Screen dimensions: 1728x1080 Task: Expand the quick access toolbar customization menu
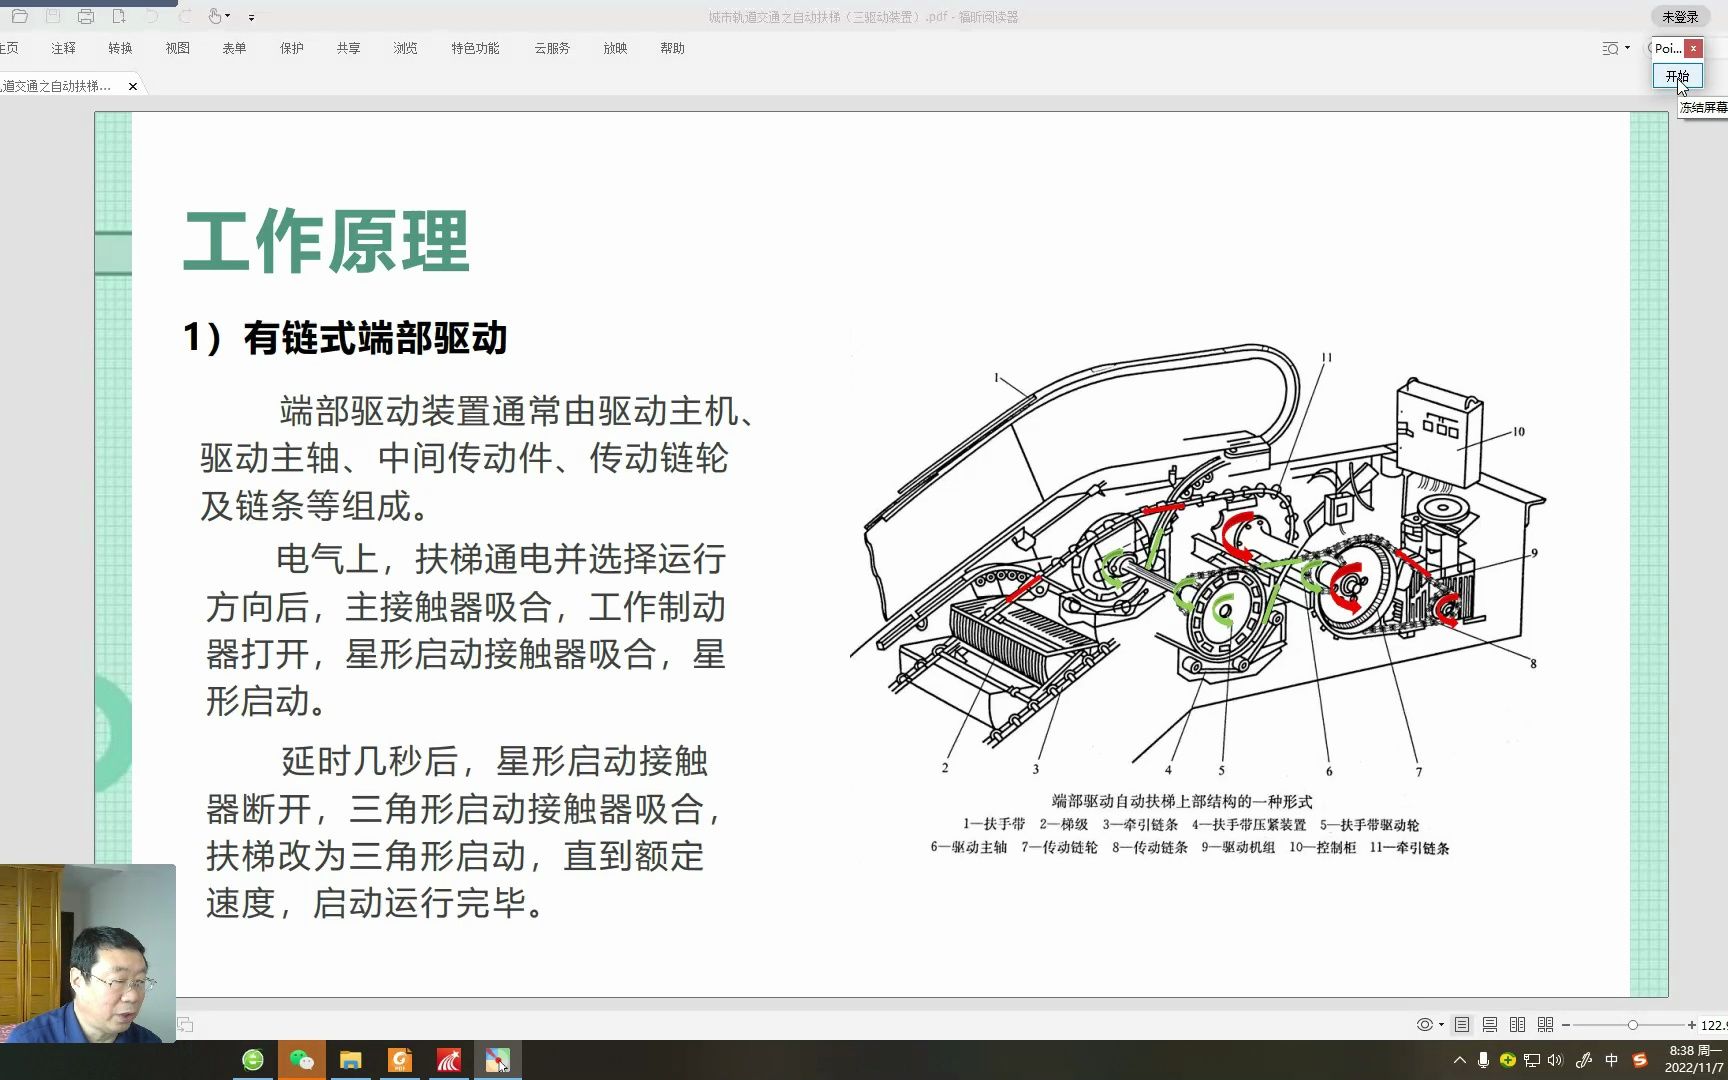pyautogui.click(x=253, y=17)
